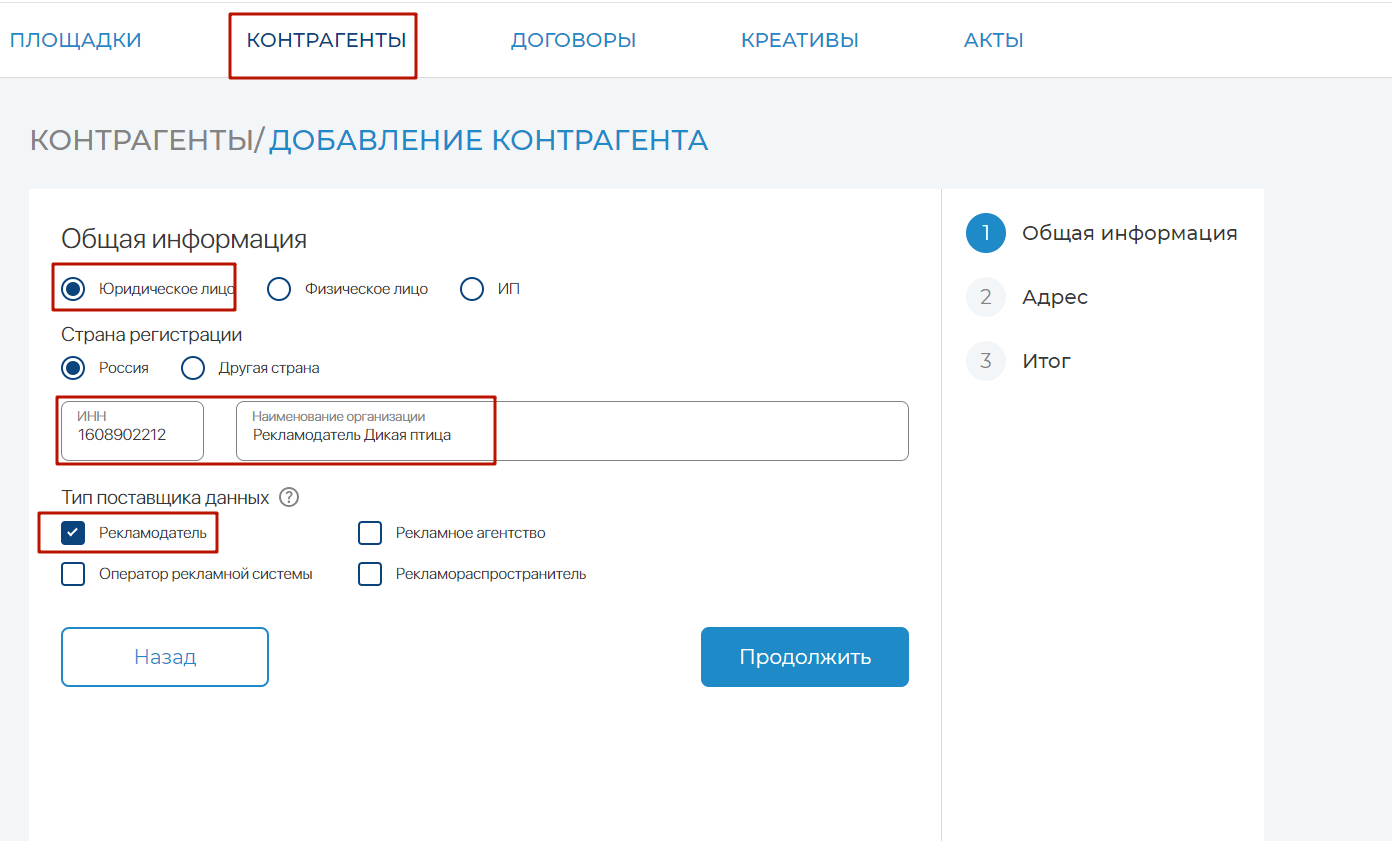Select the Физическое лицо radio button
This screenshot has width=1392, height=841.
[x=279, y=289]
